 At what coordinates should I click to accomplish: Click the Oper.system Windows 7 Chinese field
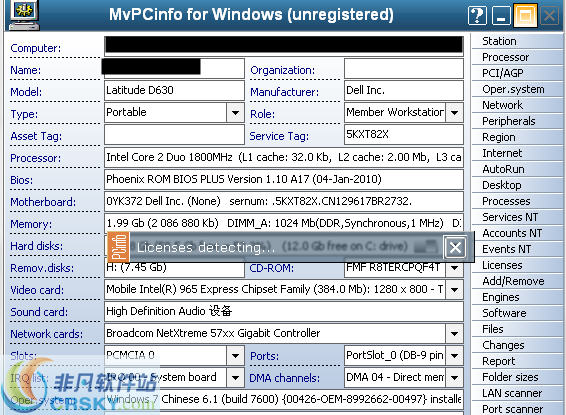284,399
